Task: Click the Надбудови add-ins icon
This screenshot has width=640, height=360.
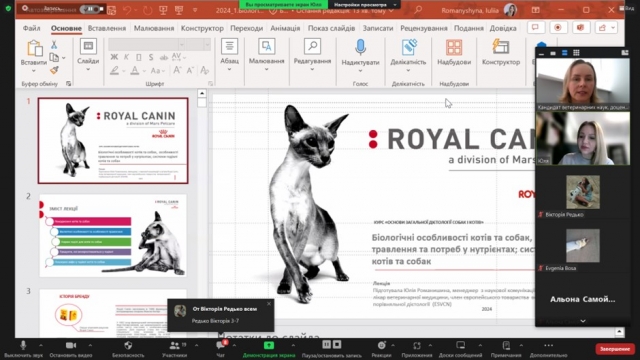Action: pyautogui.click(x=454, y=47)
